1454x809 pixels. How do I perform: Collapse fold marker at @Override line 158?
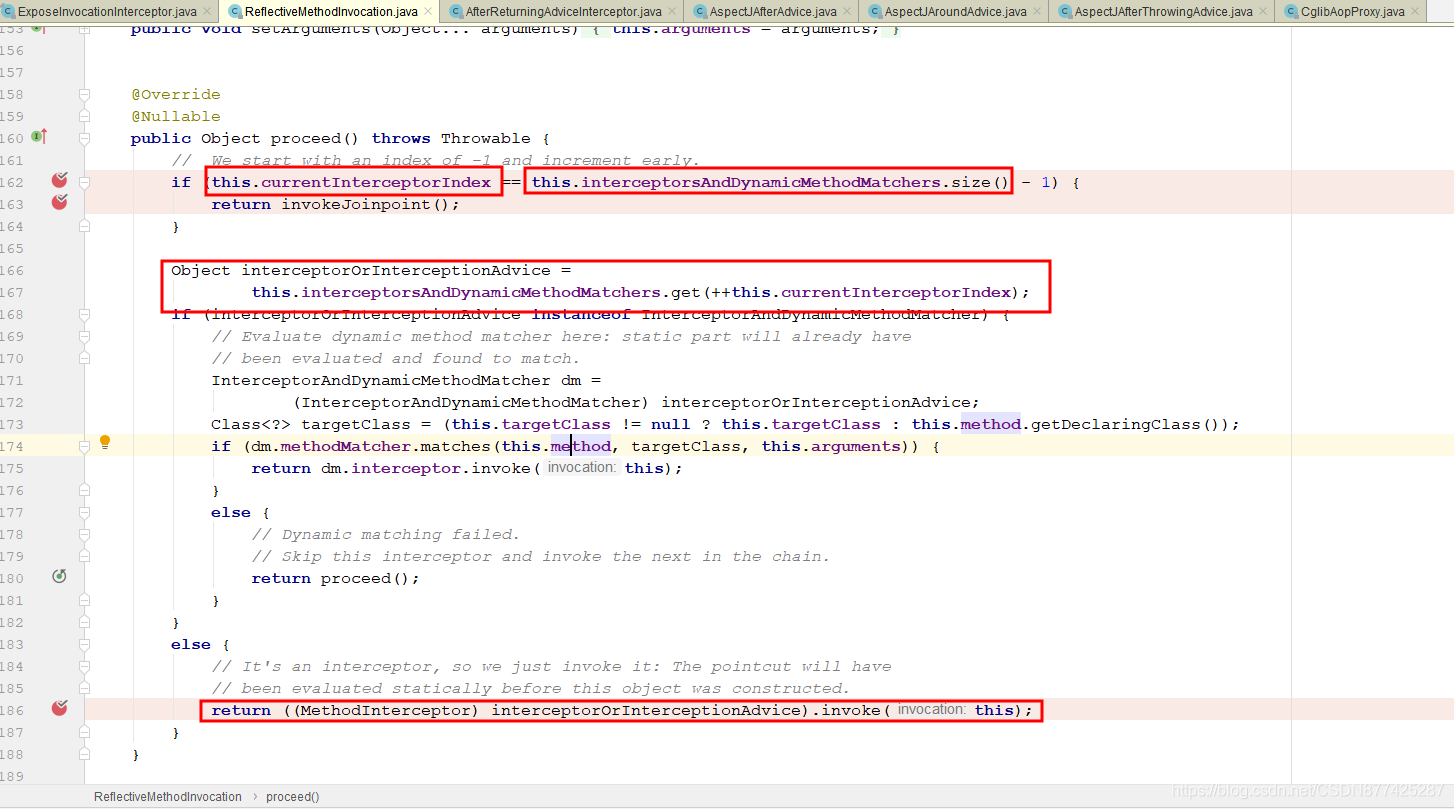click(85, 95)
